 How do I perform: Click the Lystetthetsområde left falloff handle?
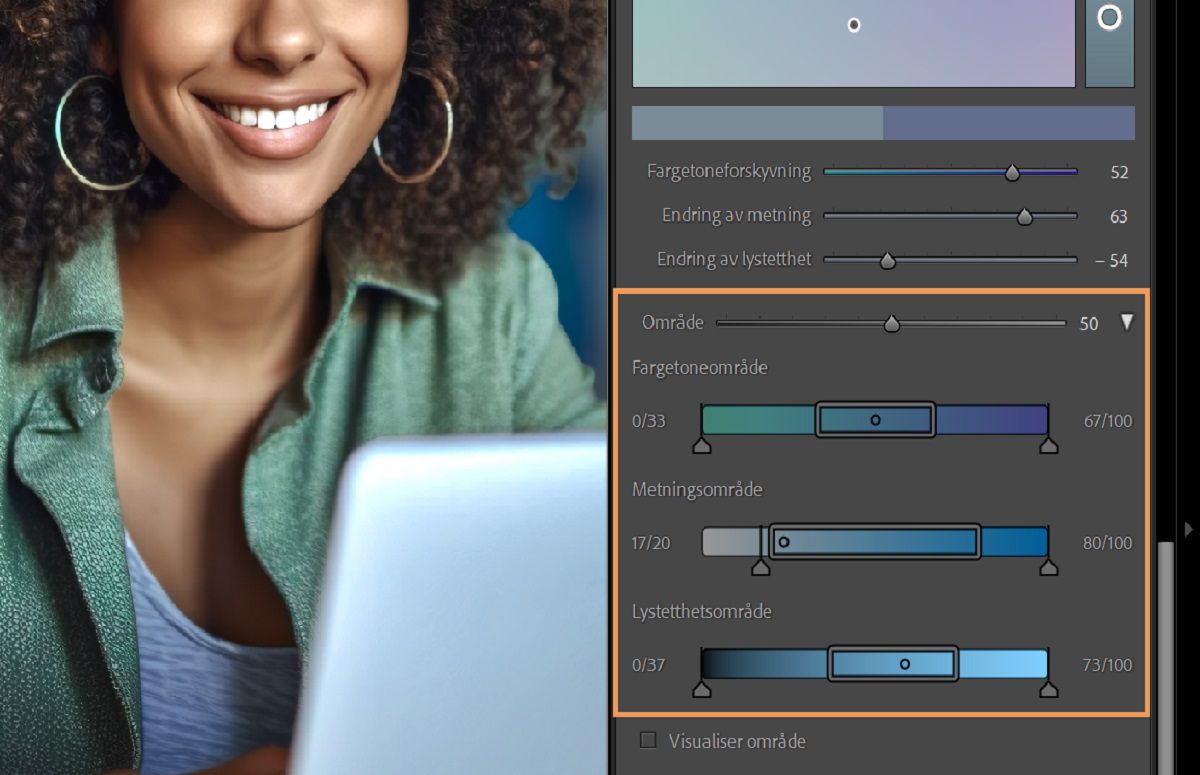[702, 689]
